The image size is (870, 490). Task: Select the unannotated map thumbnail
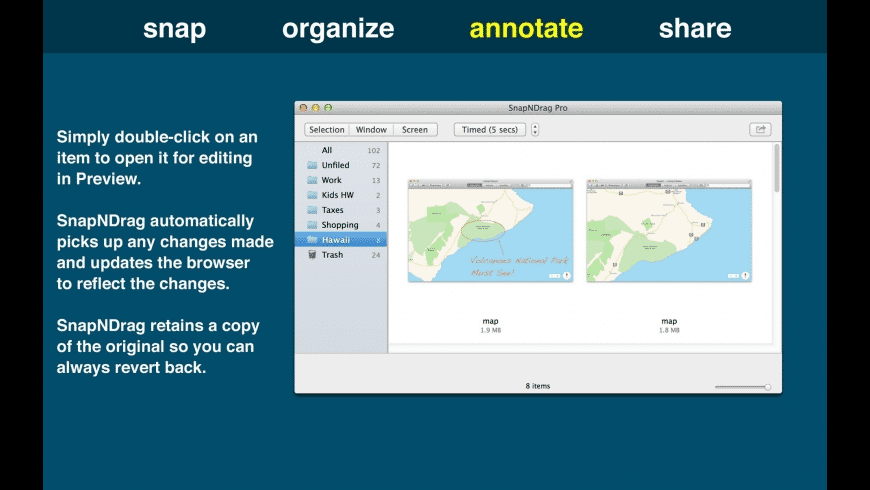click(x=669, y=231)
